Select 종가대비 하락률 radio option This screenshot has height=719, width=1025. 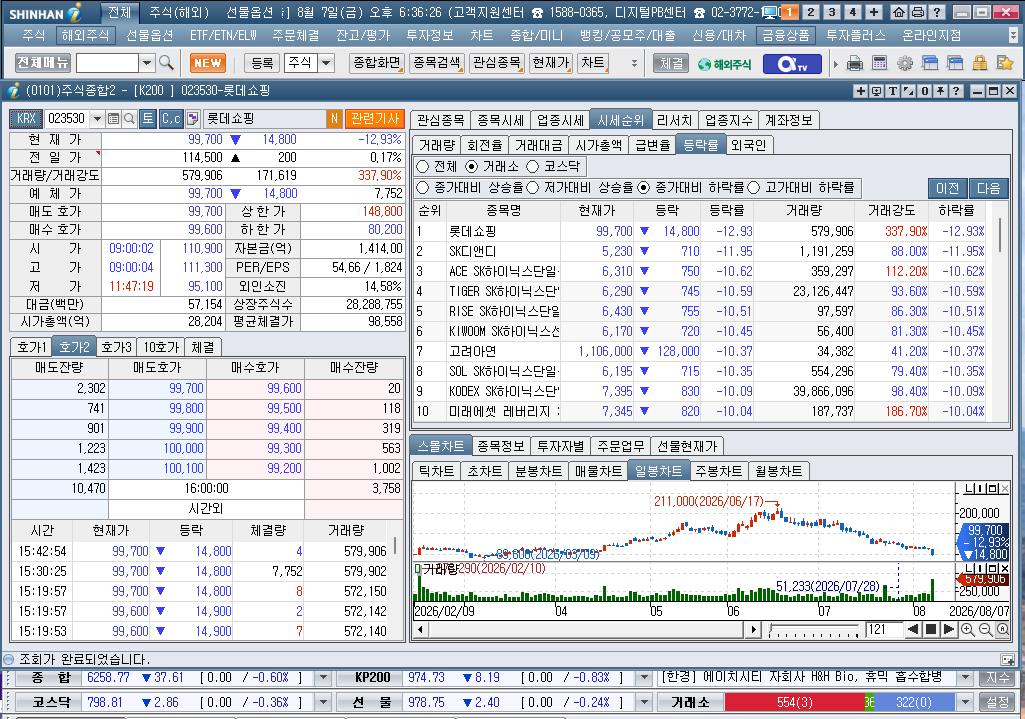(x=643, y=188)
